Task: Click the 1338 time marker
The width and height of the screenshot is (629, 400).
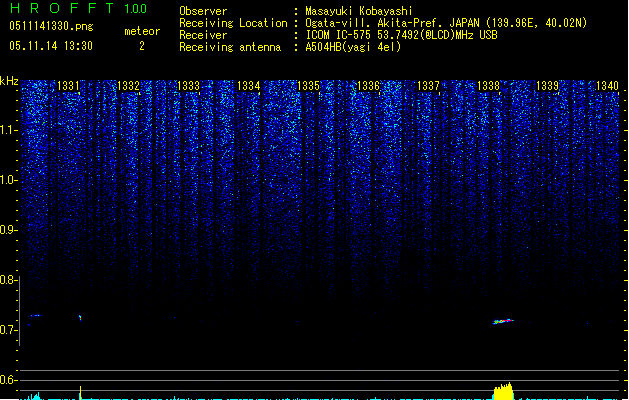Action: tap(489, 86)
